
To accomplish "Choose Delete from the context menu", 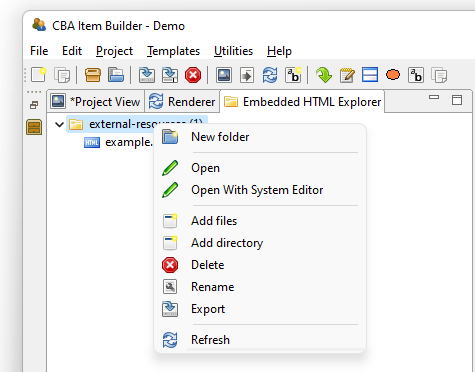I will 260,265.
